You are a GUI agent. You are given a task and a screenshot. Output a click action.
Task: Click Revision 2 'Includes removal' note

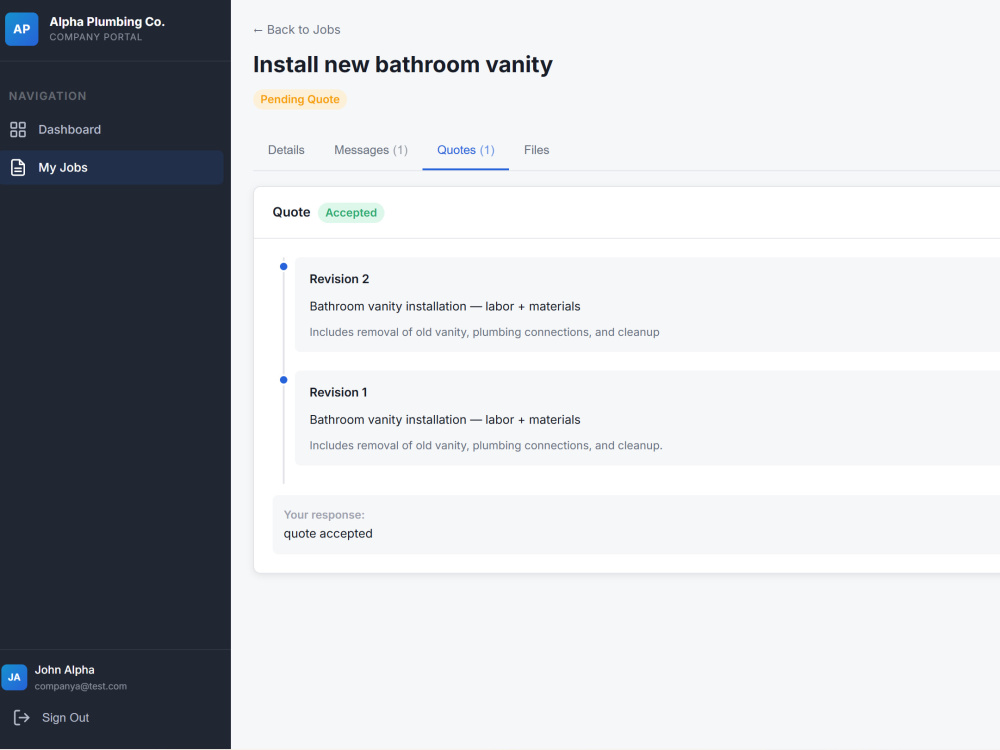pyautogui.click(x=485, y=332)
